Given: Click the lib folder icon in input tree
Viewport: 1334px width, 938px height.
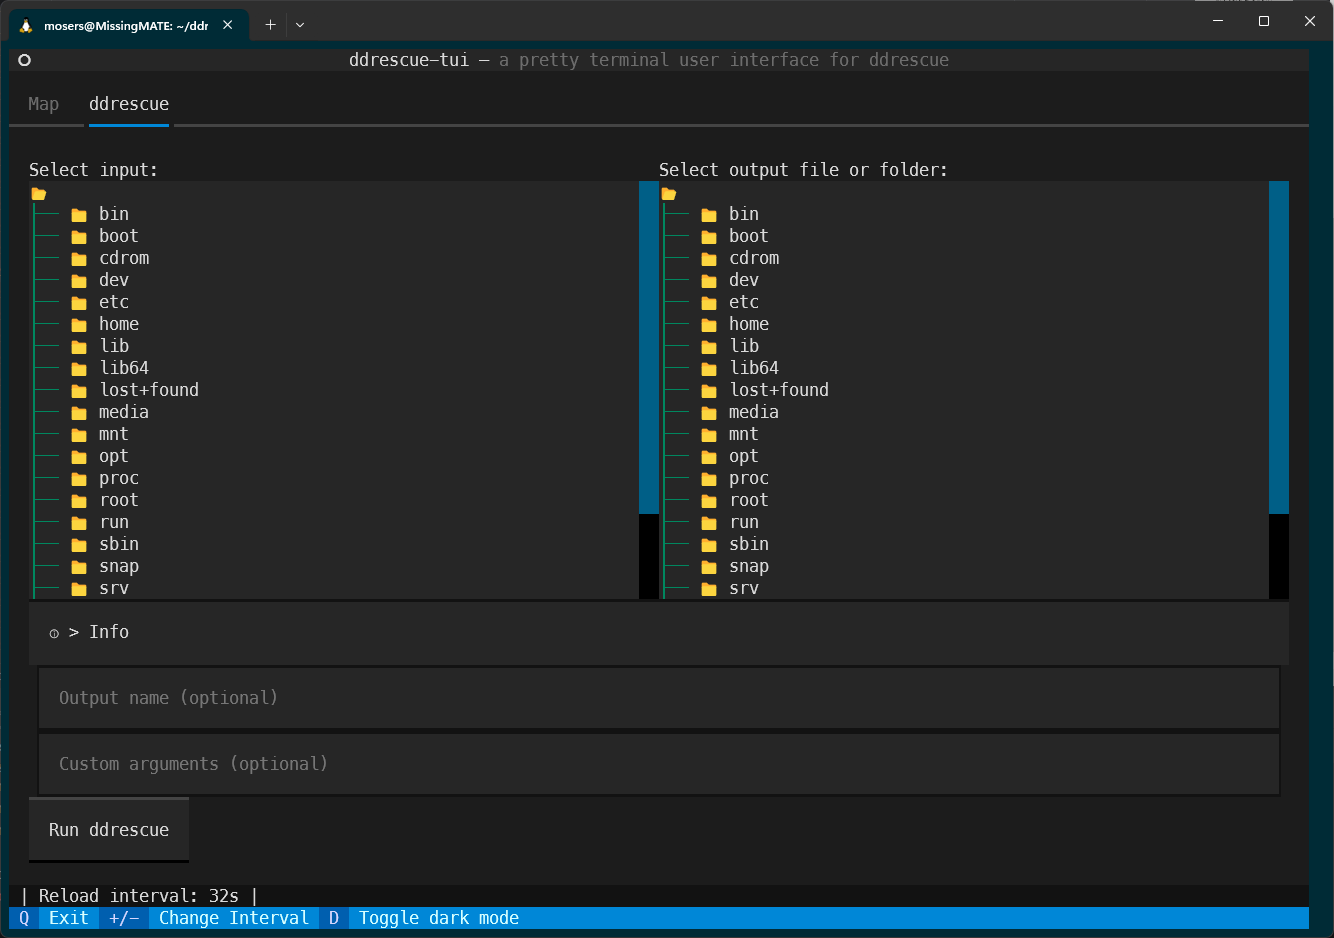Looking at the screenshot, I should (x=79, y=347).
